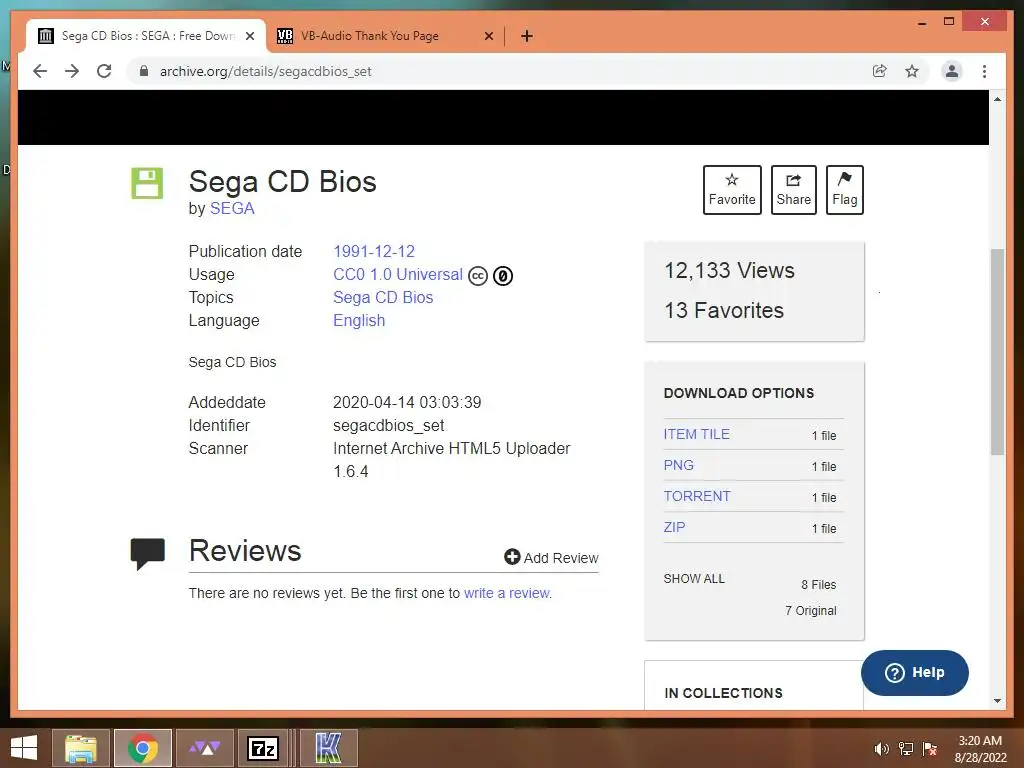Screen dimensions: 1024x768
Task: Open the Sega CD Bios topic link
Action: [383, 298]
